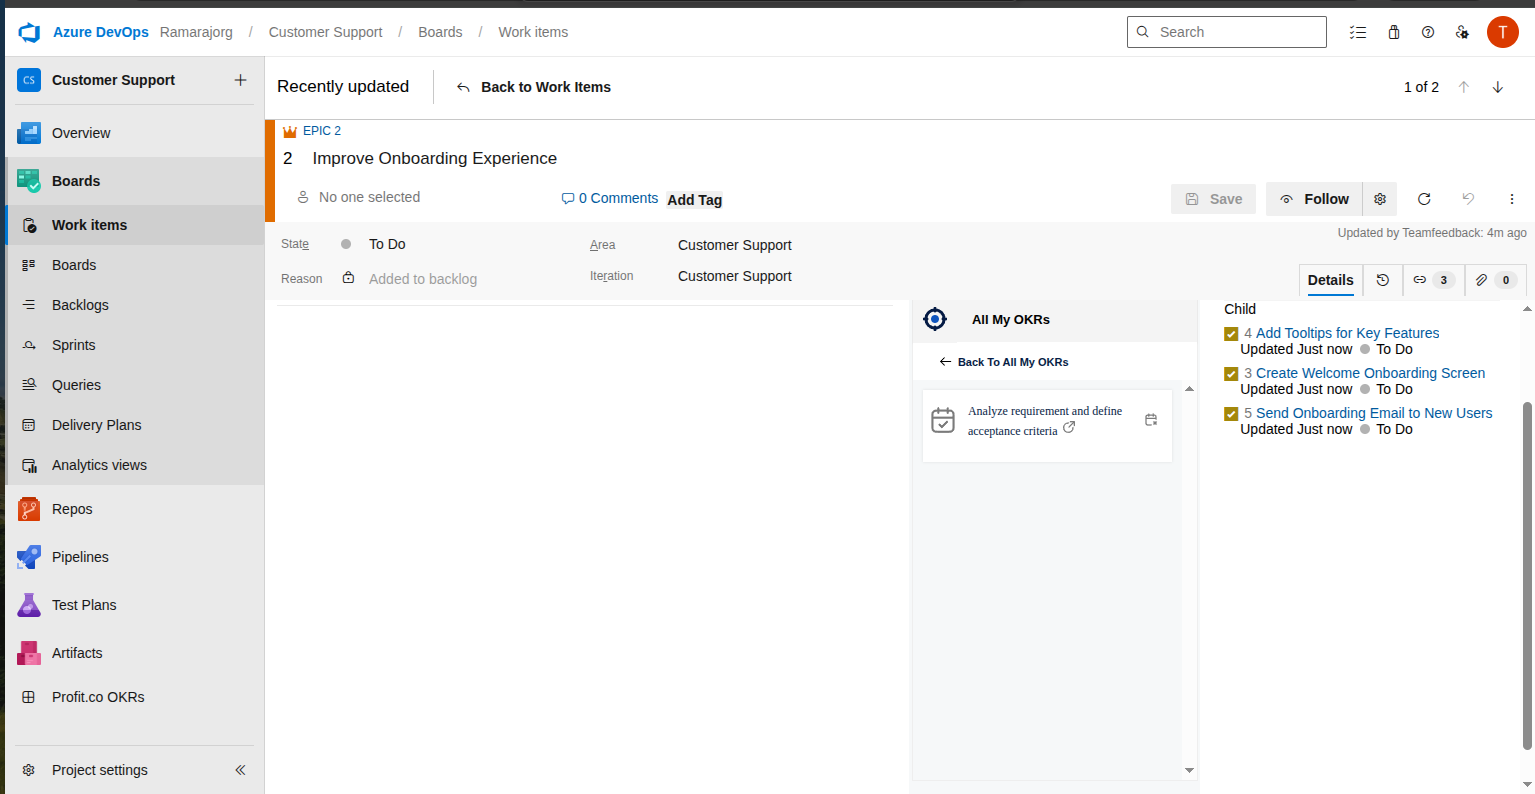Click the main vertical scrollbar thumb at right edge

1527,575
